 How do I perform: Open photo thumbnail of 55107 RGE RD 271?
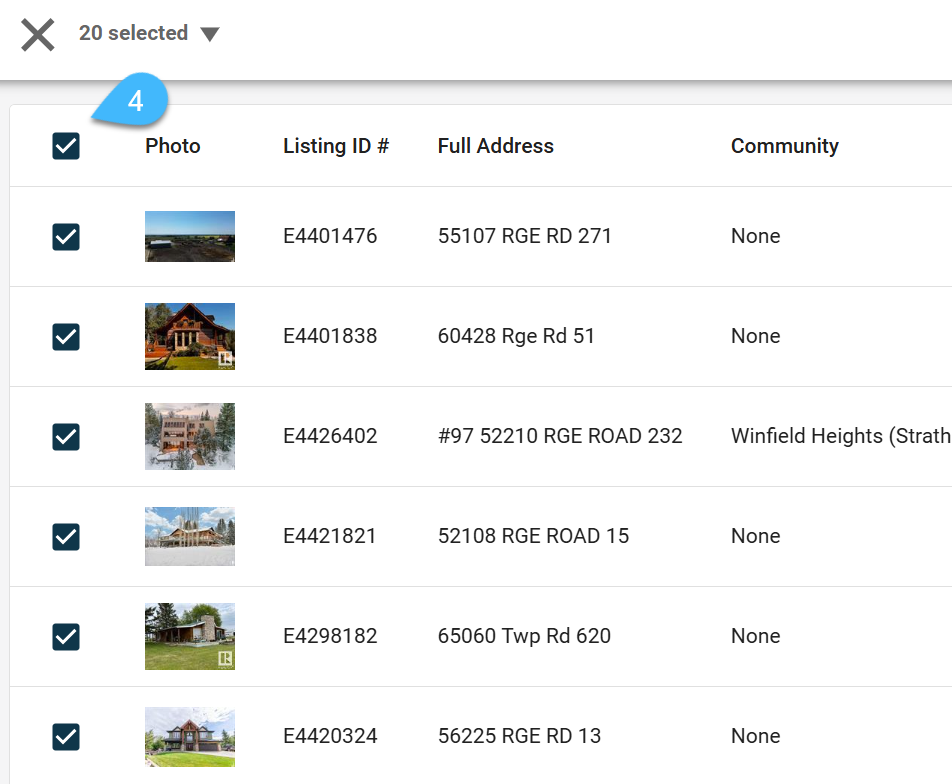(189, 236)
